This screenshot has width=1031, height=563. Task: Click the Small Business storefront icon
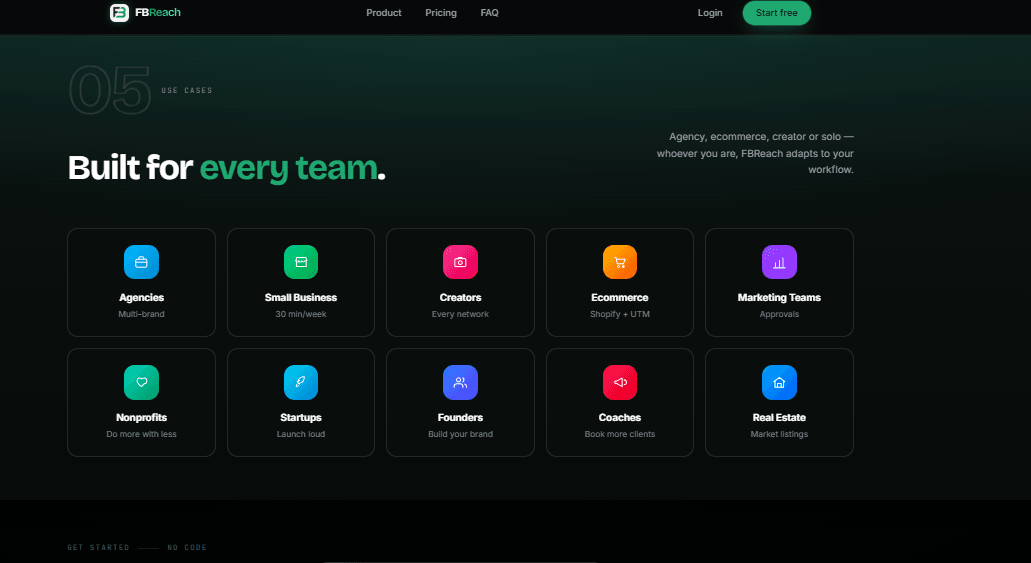click(301, 262)
